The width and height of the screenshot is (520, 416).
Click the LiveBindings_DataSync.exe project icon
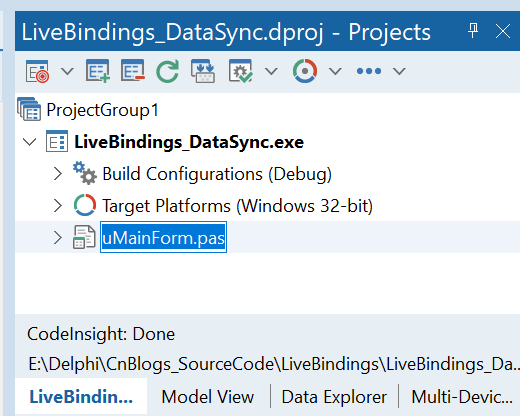tap(57, 141)
